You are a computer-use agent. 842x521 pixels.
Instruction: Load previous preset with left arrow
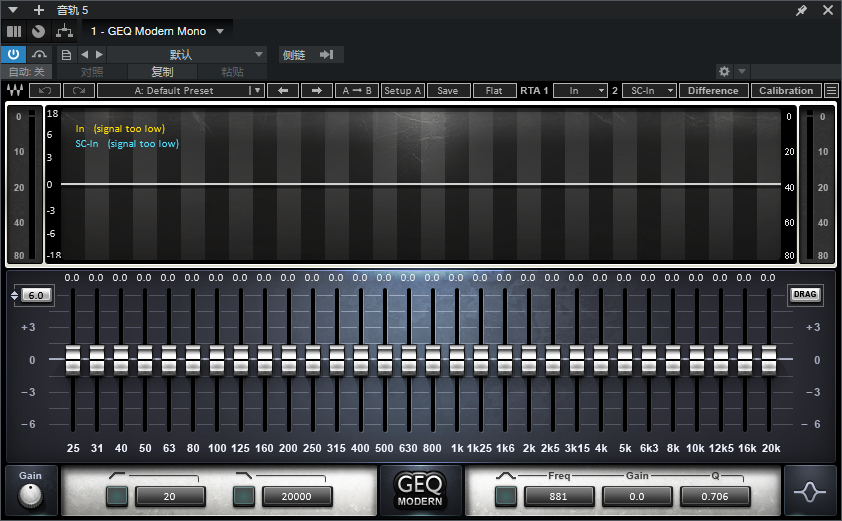[x=283, y=91]
